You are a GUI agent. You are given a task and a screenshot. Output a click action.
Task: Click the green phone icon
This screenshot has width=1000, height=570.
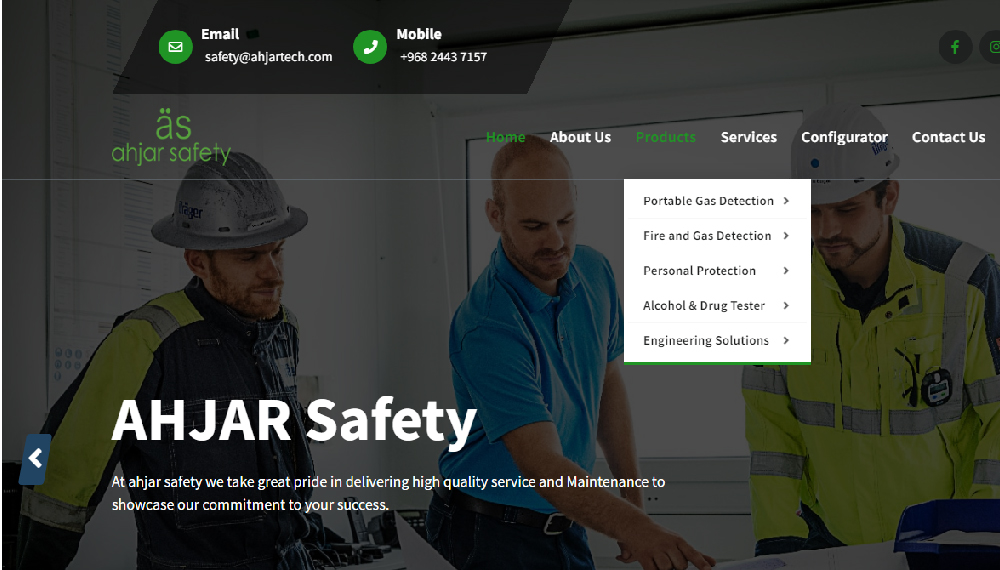pyautogui.click(x=370, y=47)
